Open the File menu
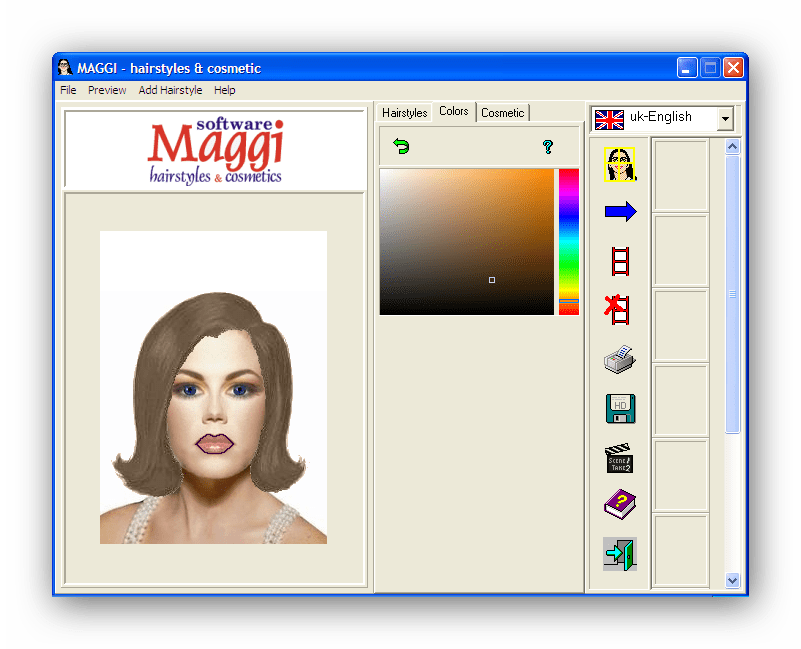The width and height of the screenshot is (801, 649). pyautogui.click(x=68, y=90)
